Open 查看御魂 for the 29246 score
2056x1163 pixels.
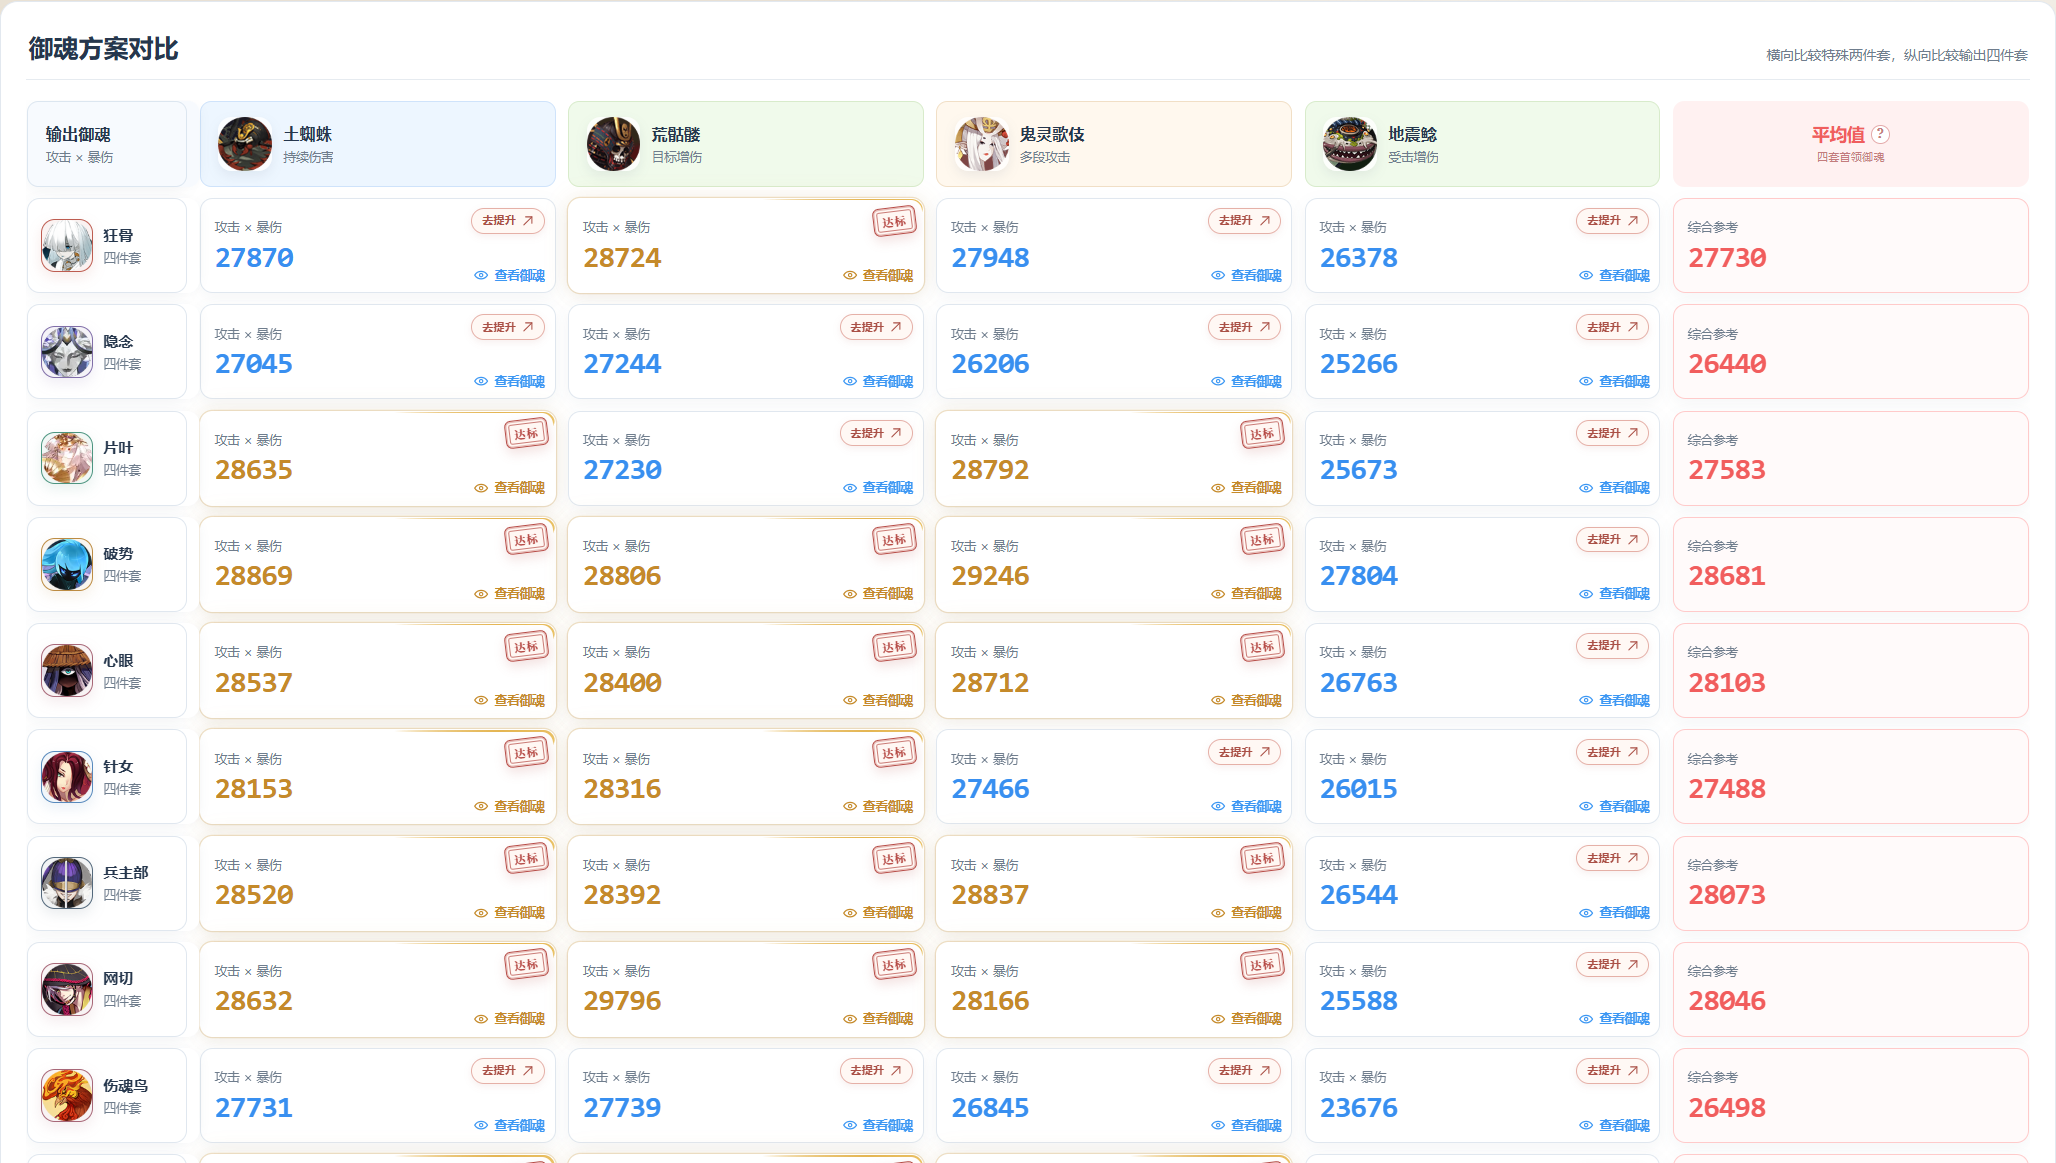(1246, 594)
